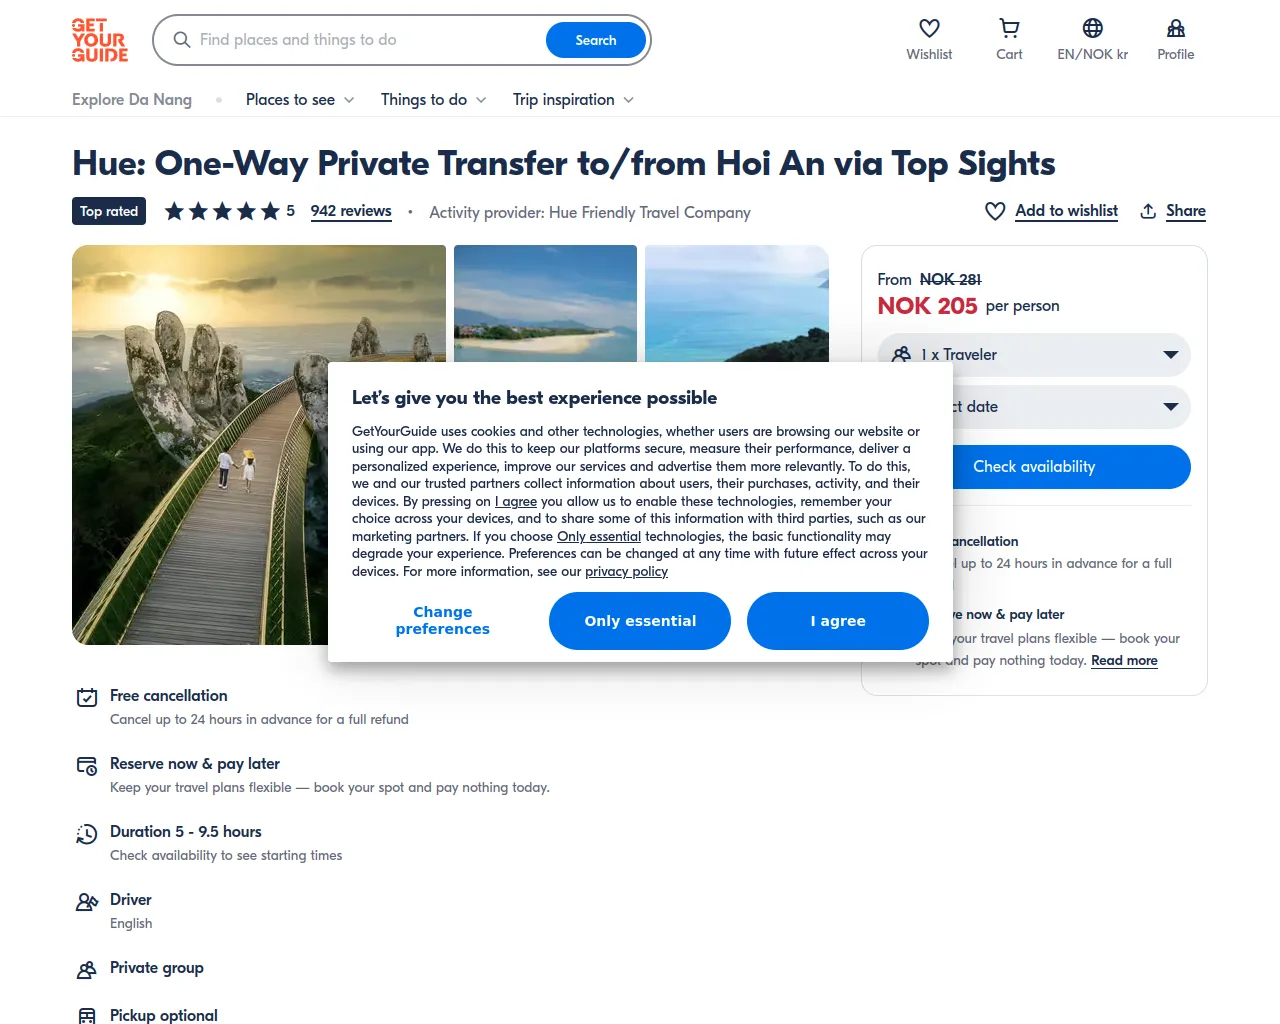Screen dimensions: 1280x1024
Task: Expand the Things to do menu
Action: (x=433, y=100)
